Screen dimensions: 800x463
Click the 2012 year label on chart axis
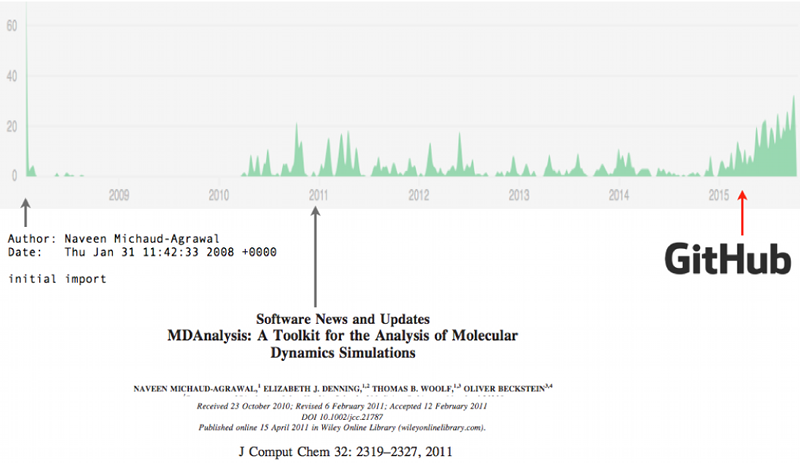click(419, 195)
